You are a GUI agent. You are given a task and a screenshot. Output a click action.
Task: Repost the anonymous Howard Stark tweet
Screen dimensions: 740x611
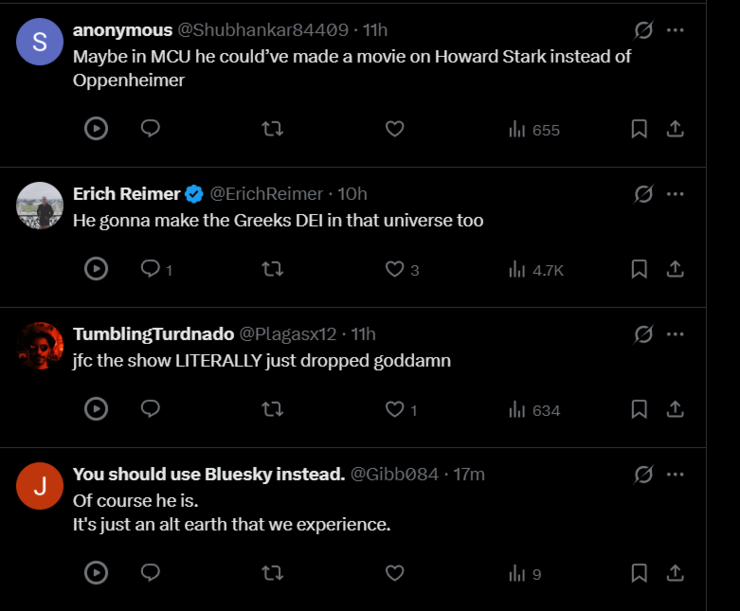coord(272,129)
